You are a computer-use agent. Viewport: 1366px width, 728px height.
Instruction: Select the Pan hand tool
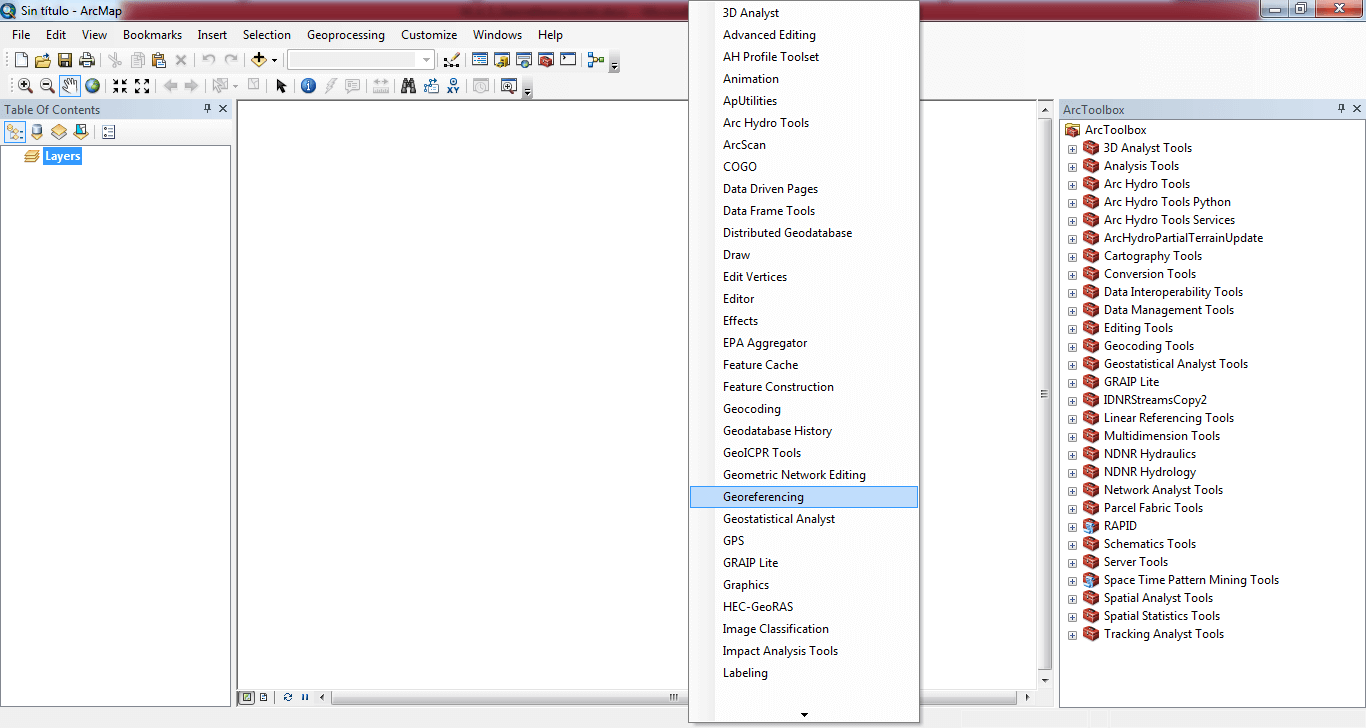69,86
